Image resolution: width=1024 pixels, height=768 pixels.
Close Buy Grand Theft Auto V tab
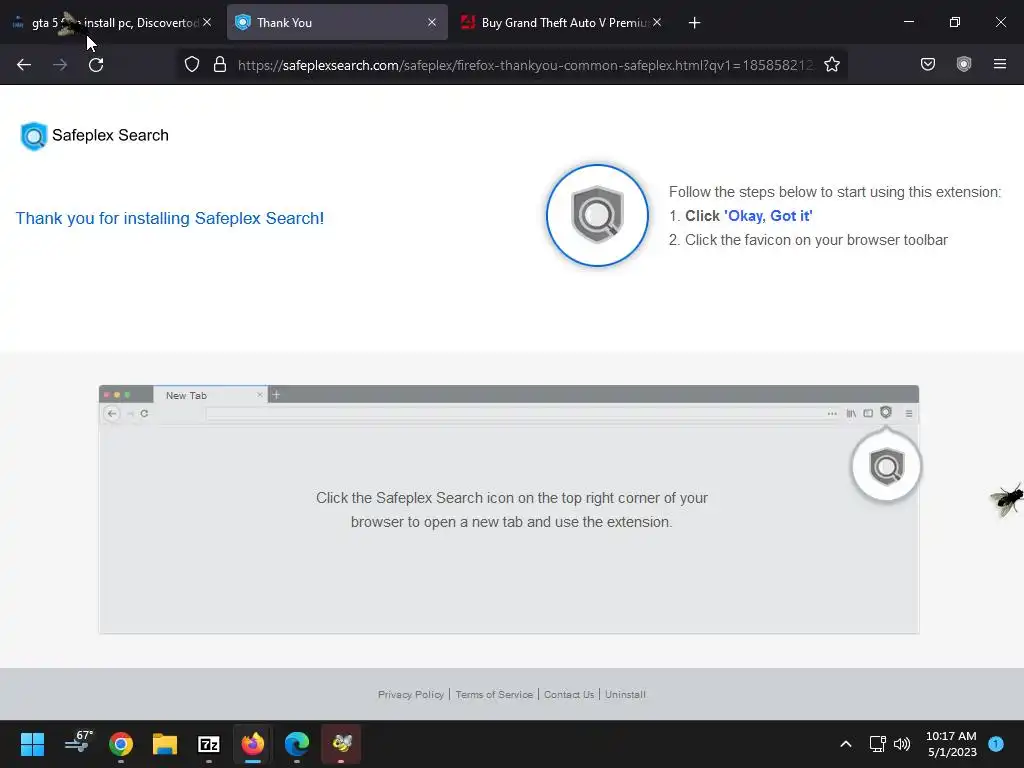[657, 22]
